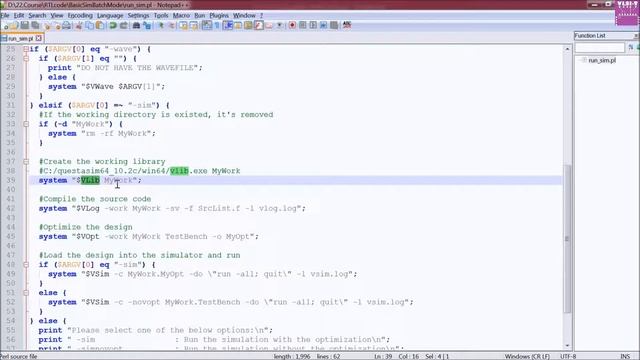Image resolution: width=640 pixels, height=360 pixels.
Task: Open the File menu
Action: point(5,16)
